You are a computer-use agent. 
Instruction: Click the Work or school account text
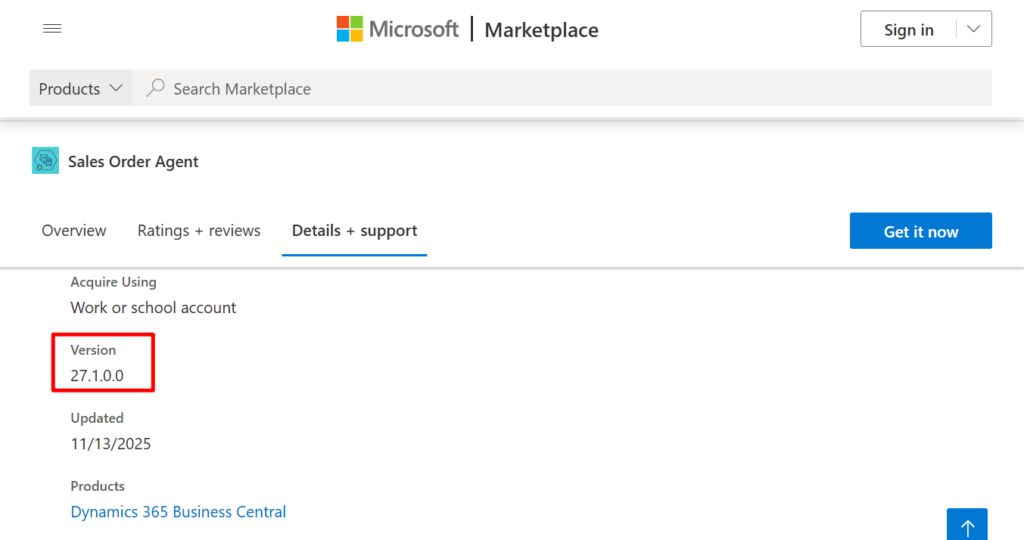153,308
